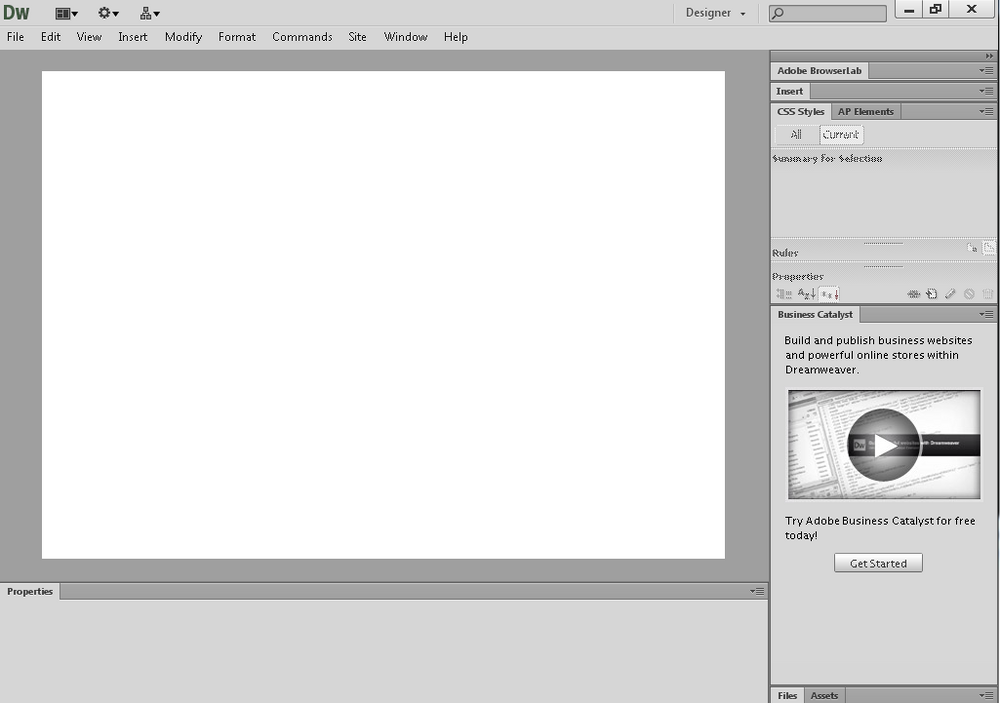This screenshot has width=1000, height=703.
Task: Switch to the AP Elements tab
Action: [865, 112]
